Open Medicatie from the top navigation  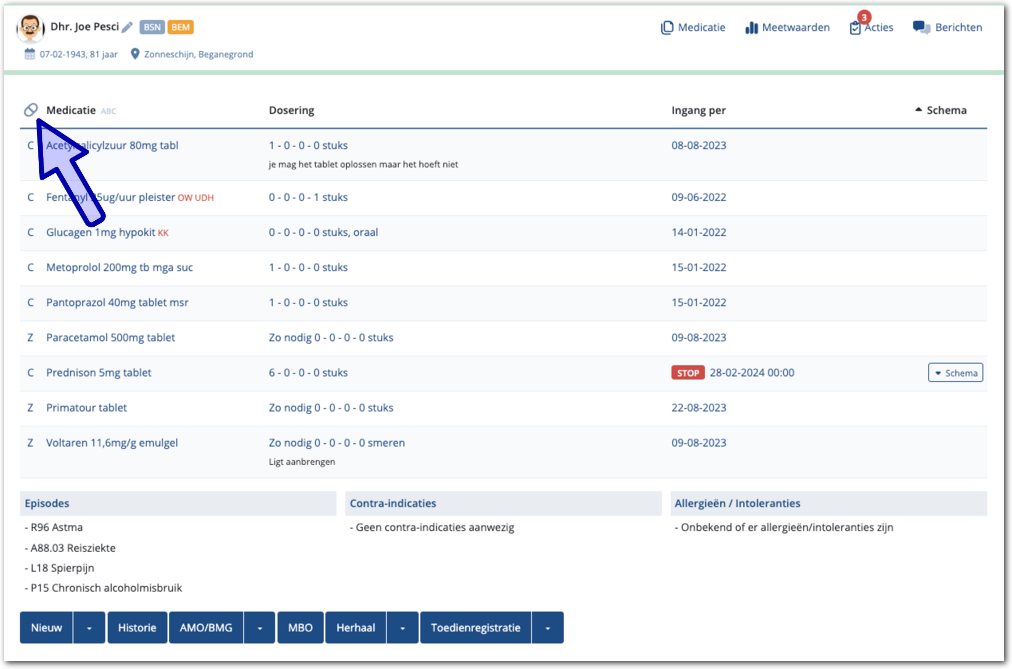coord(693,28)
